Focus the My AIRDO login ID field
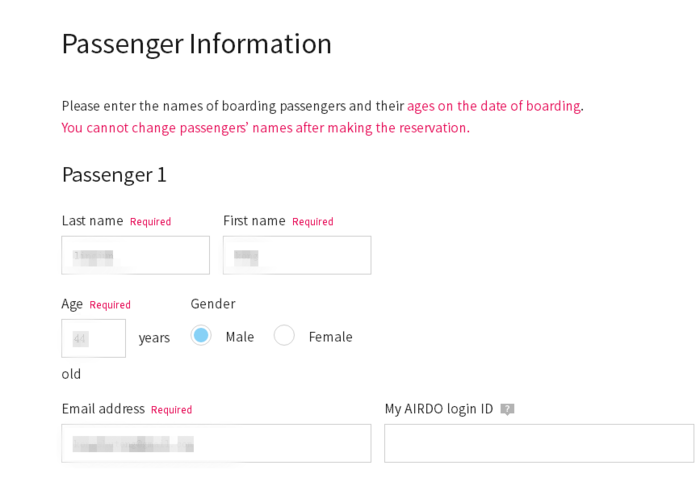700x478 pixels. coord(539,443)
